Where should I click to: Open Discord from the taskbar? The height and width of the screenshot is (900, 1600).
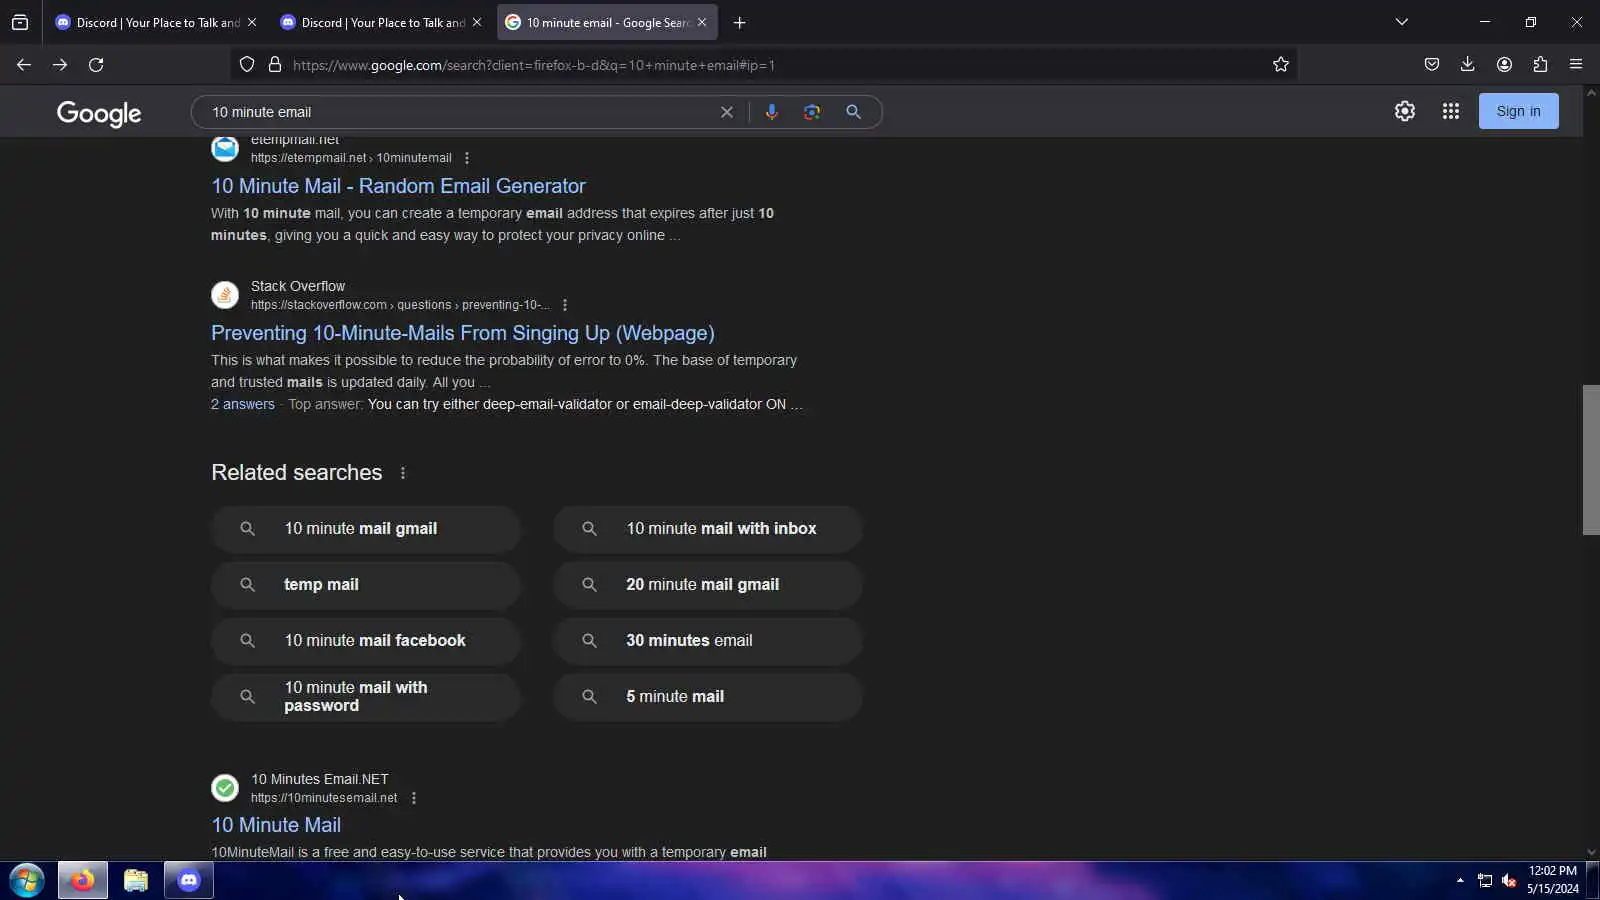[189, 881]
